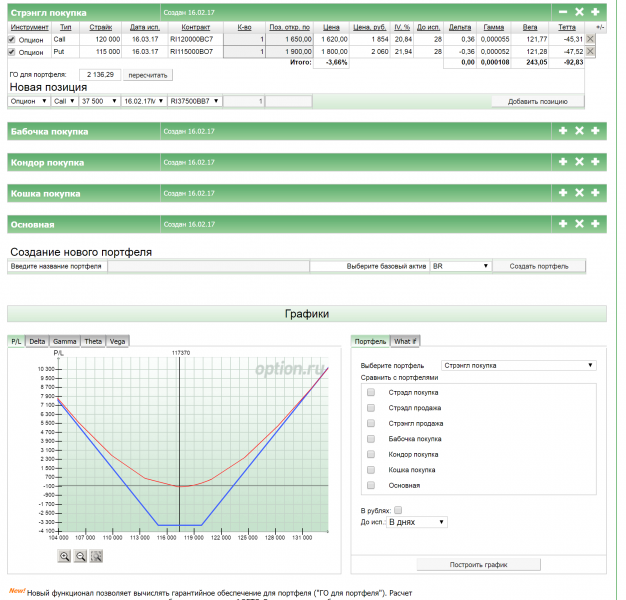This screenshot has width=626, height=600.
Task: Click the +/- column header
Action: click(x=600, y=27)
